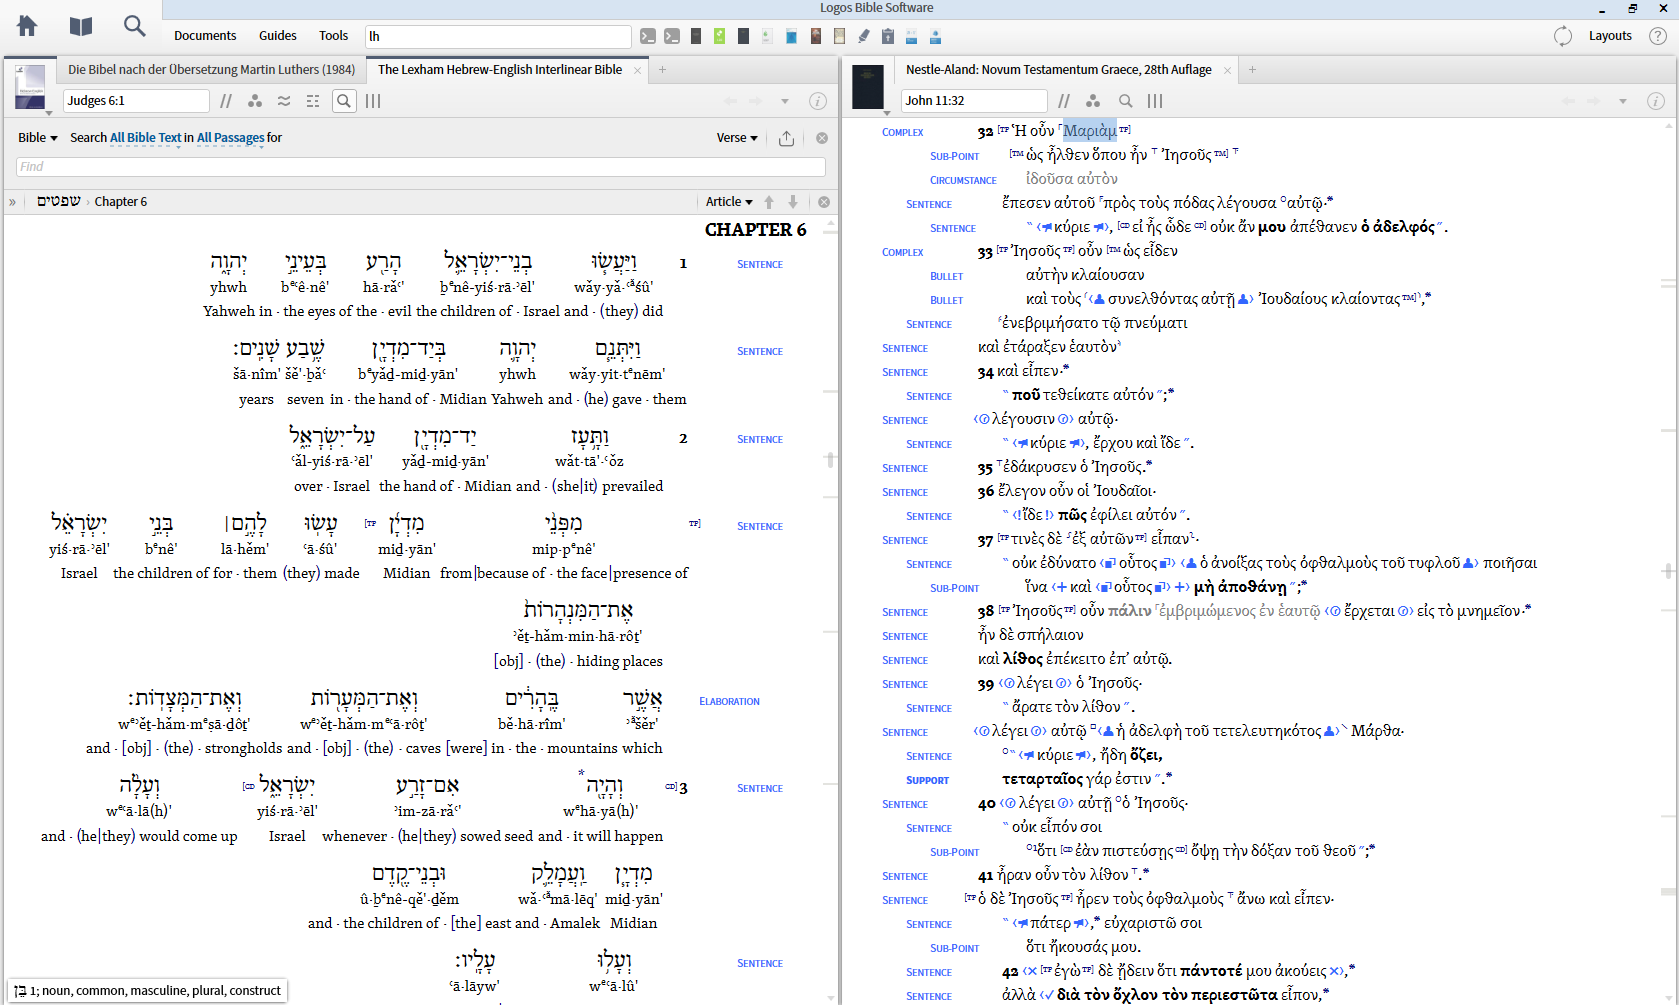The image size is (1679, 1005).
Task: Open the Library book icon
Action: point(81,26)
